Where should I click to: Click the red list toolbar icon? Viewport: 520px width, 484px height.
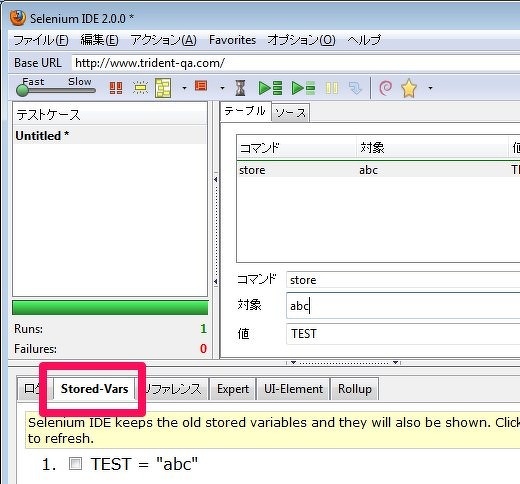(201, 86)
